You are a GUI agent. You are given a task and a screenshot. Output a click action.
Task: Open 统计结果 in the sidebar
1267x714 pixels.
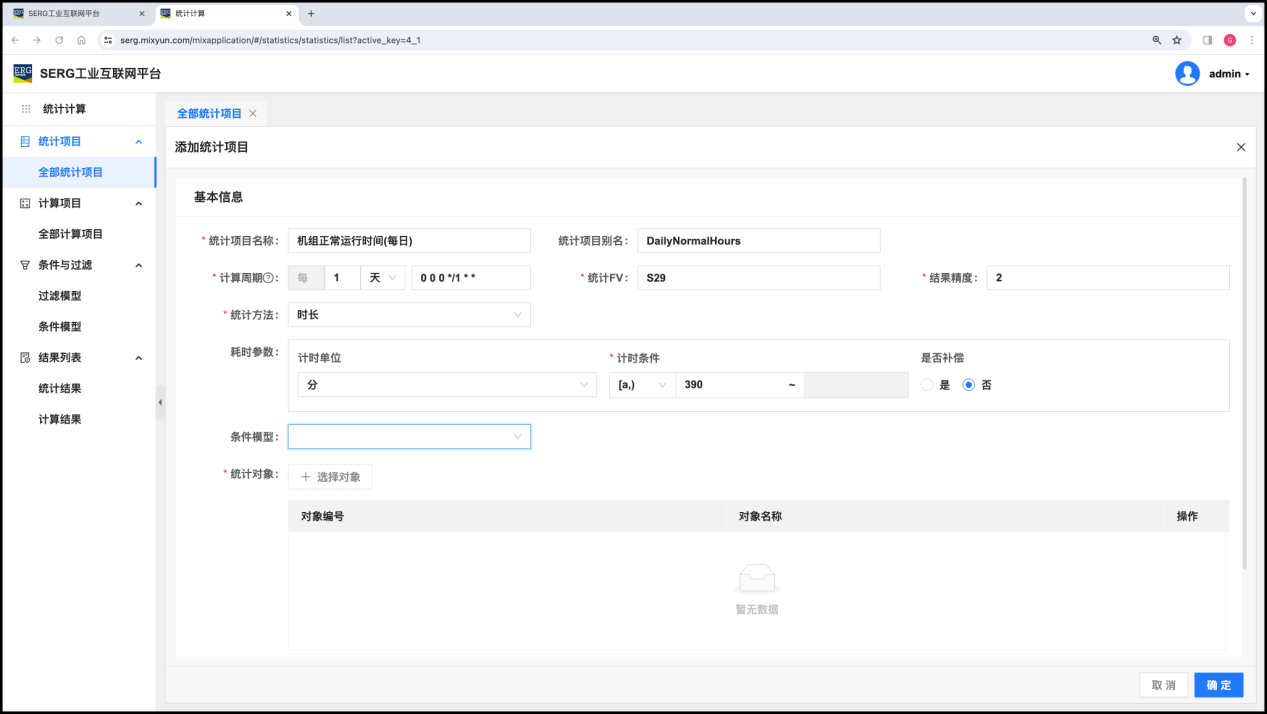60,389
